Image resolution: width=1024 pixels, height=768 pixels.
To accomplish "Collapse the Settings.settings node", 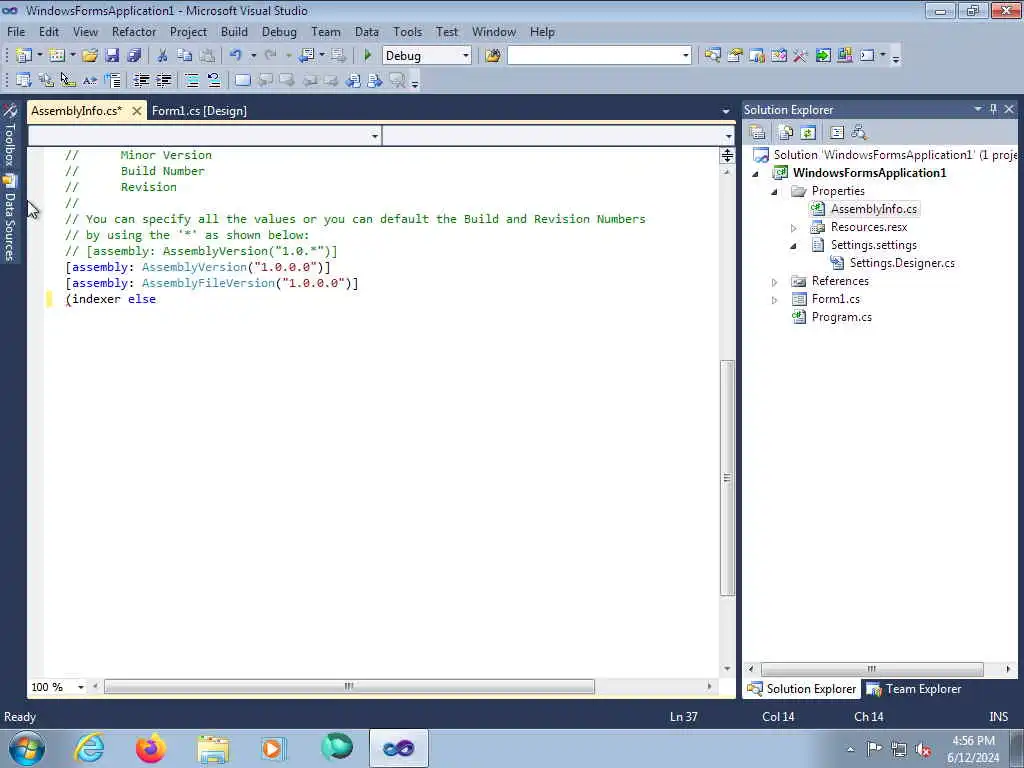I will [793, 246].
